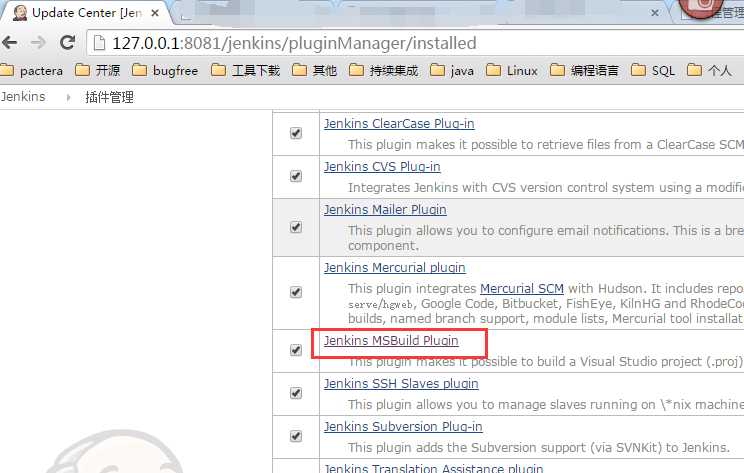This screenshot has width=744, height=473.
Task: Uncheck the Jenkins Subversion Plug-in checkbox
Action: coord(296,436)
